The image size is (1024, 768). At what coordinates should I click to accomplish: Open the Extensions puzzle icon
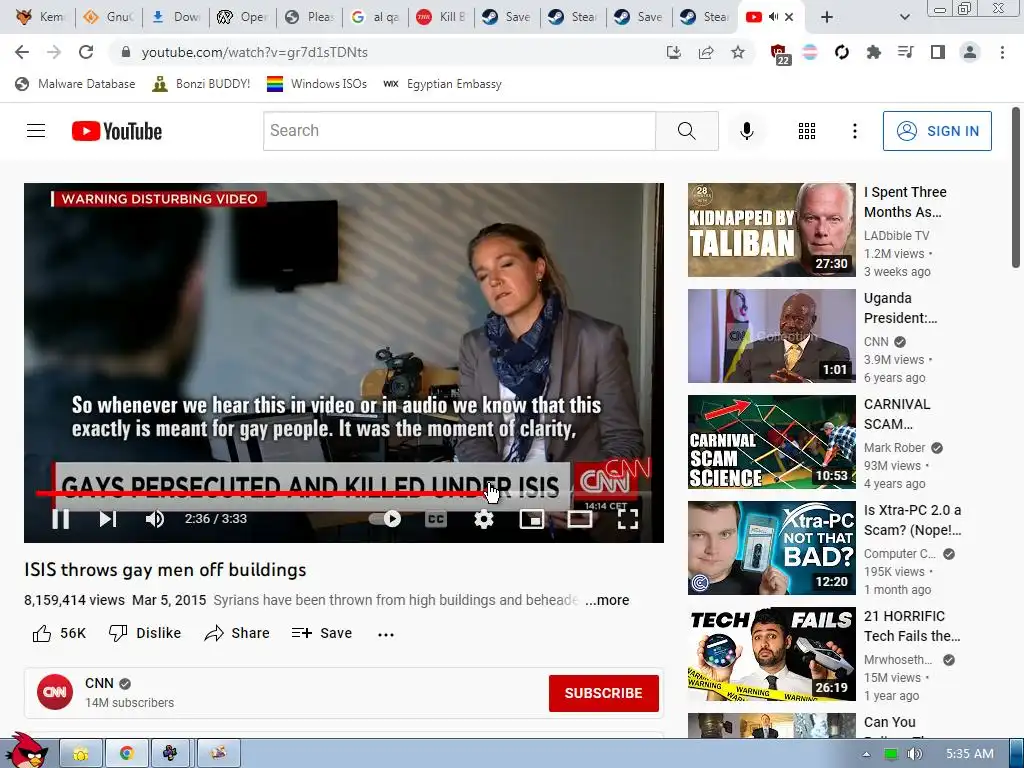tap(874, 52)
